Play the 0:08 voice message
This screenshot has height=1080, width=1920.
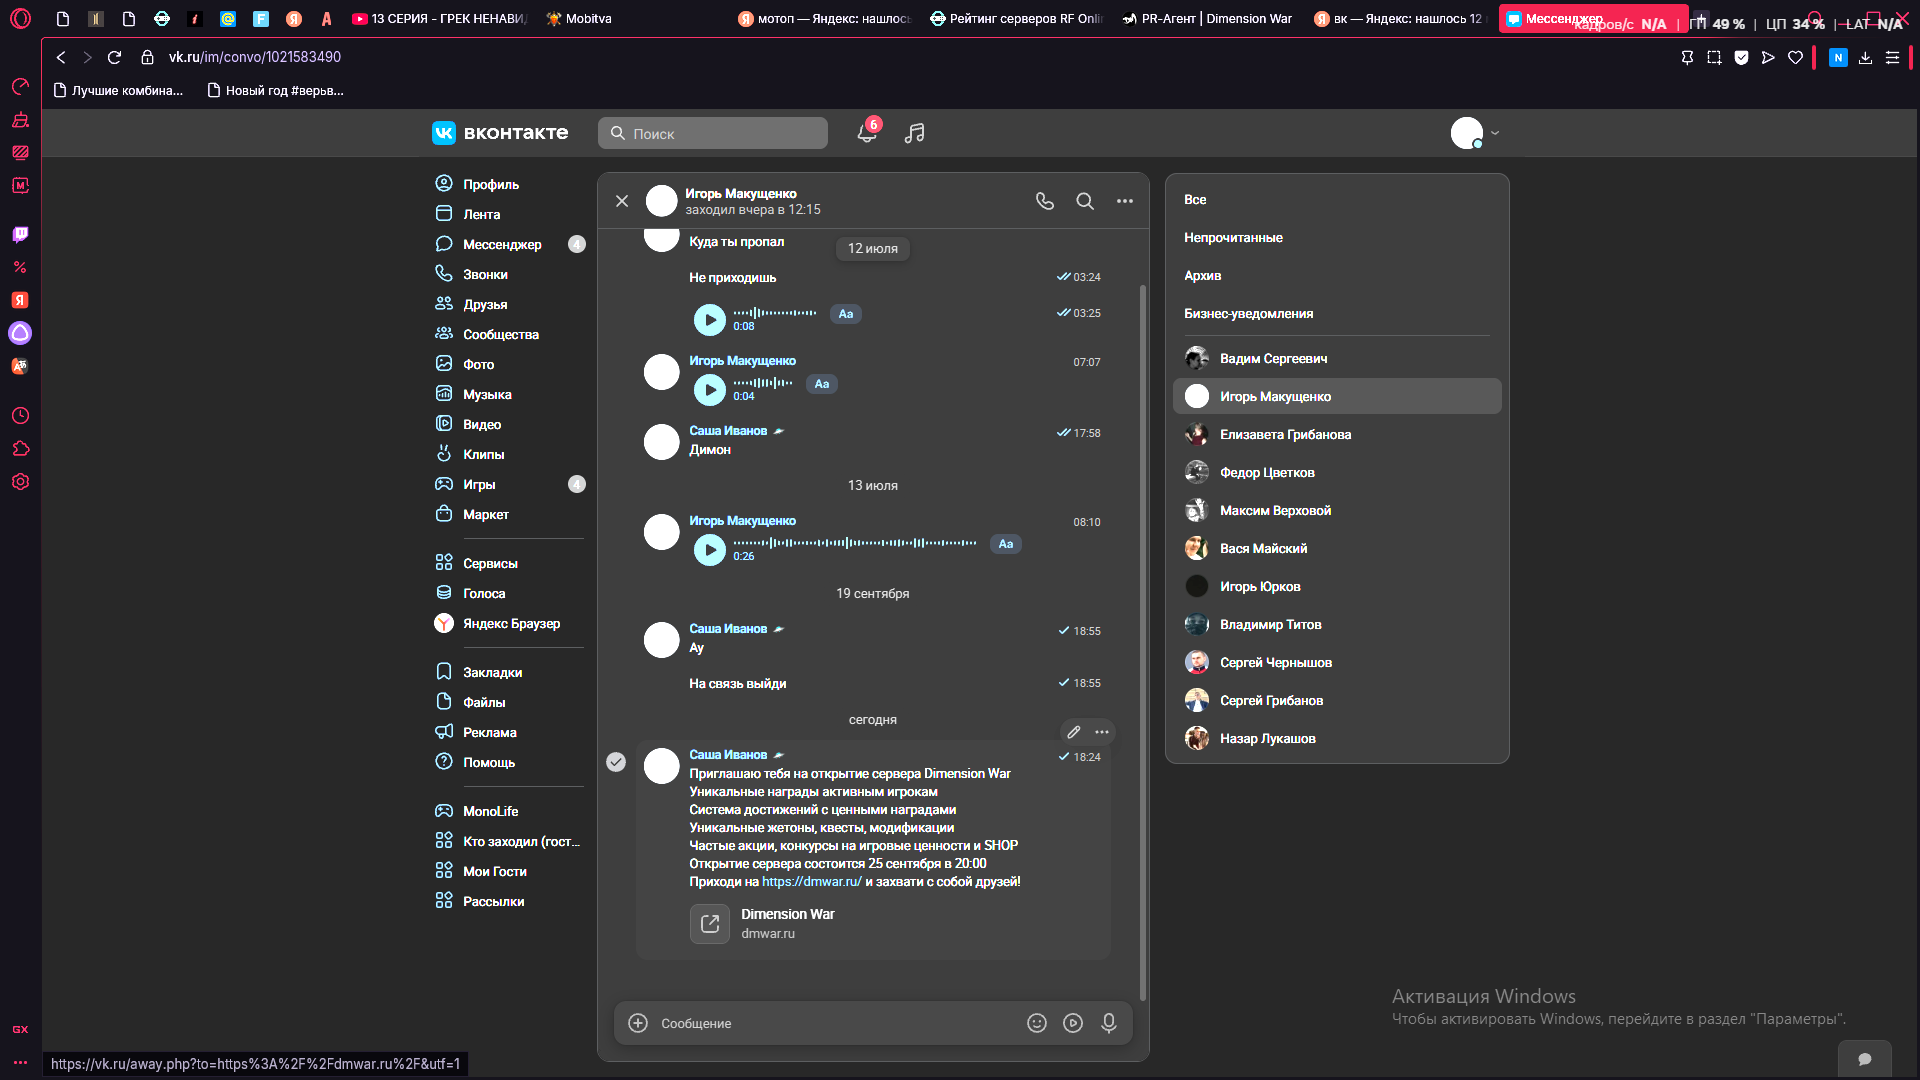pyautogui.click(x=710, y=320)
